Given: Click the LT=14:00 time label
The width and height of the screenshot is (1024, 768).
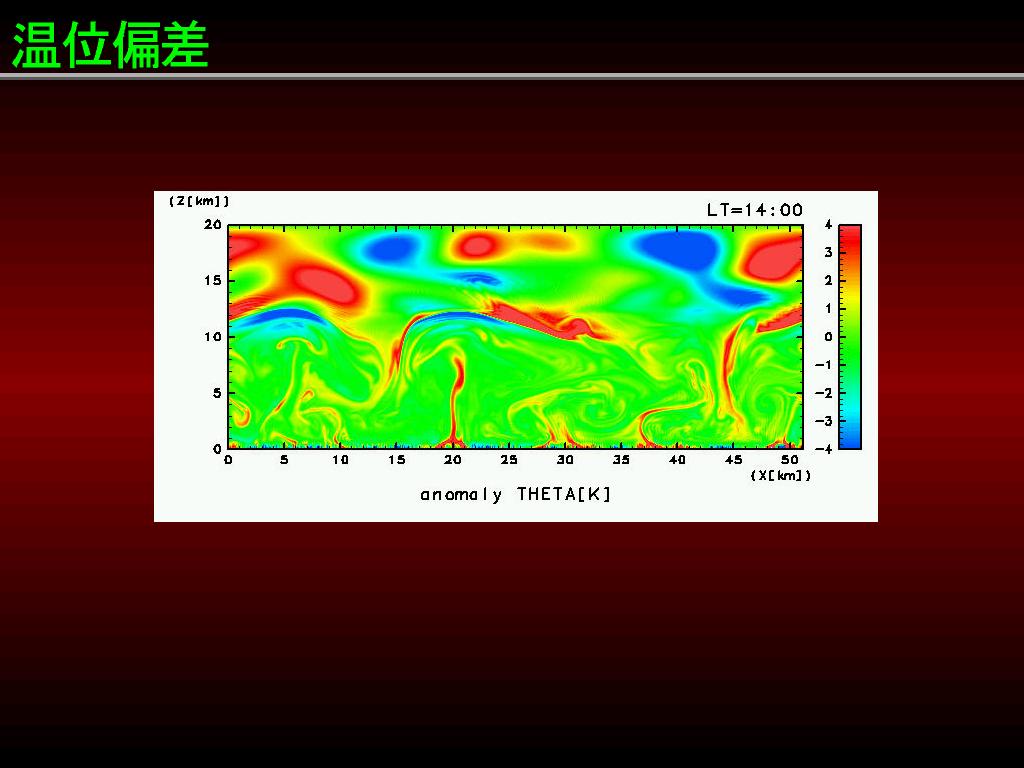Looking at the screenshot, I should click(x=755, y=210).
